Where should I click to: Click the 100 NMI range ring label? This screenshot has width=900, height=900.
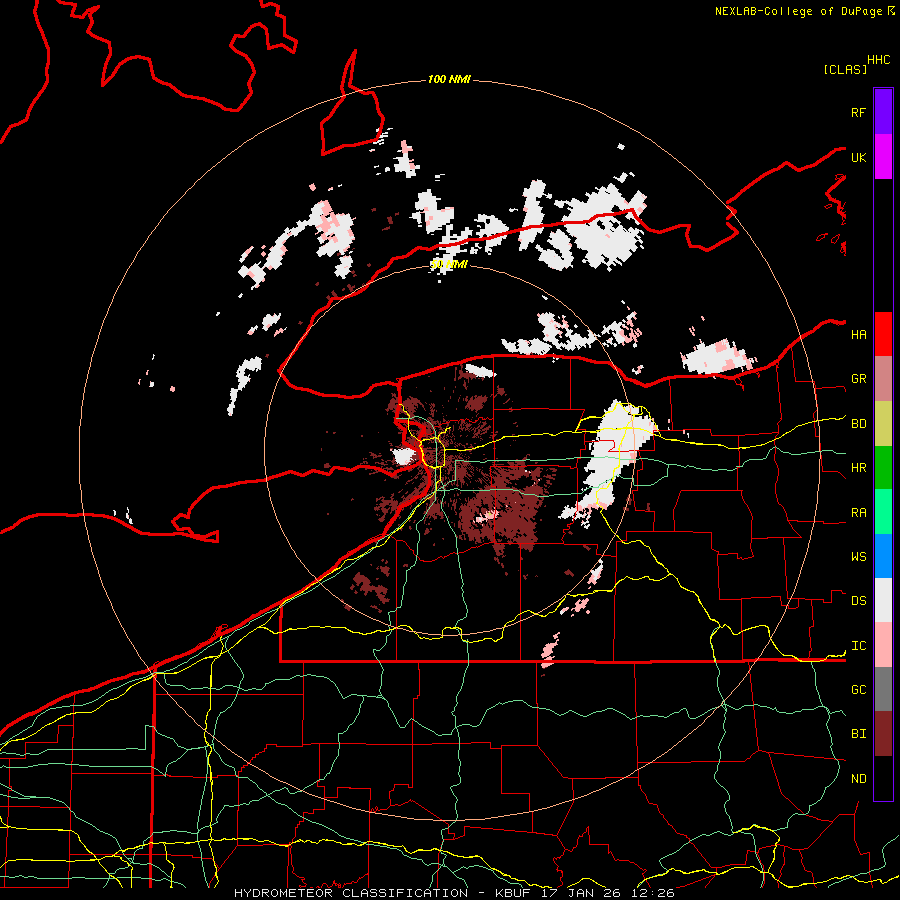[x=449, y=79]
